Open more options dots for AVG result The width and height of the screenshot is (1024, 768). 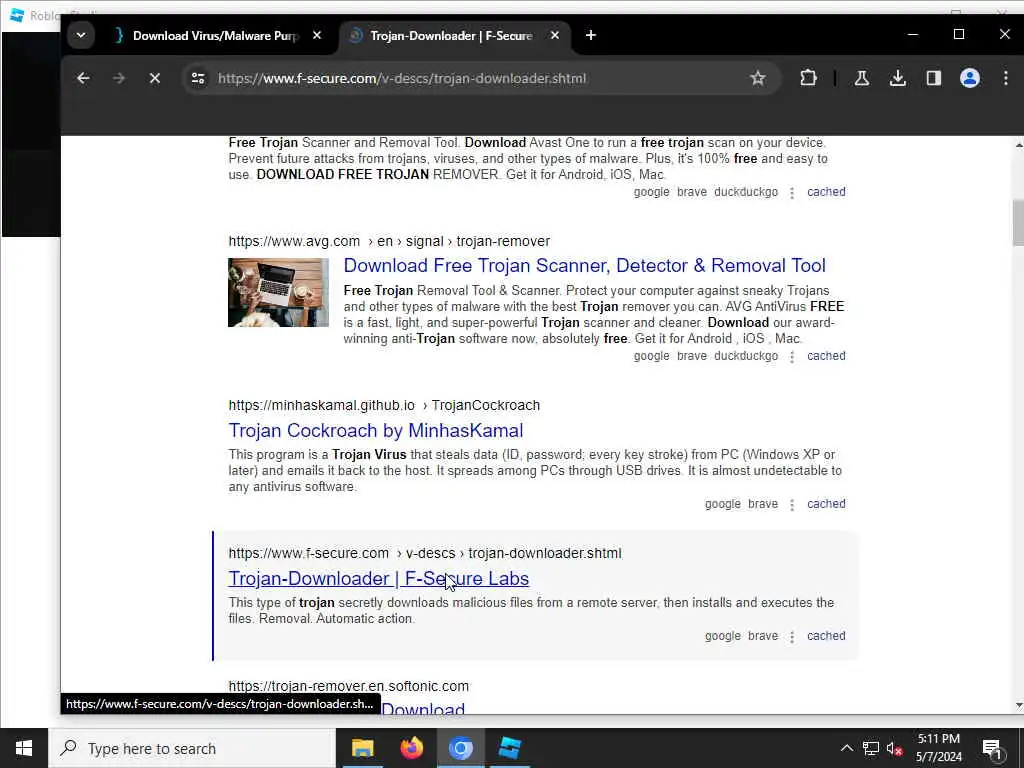click(x=792, y=357)
